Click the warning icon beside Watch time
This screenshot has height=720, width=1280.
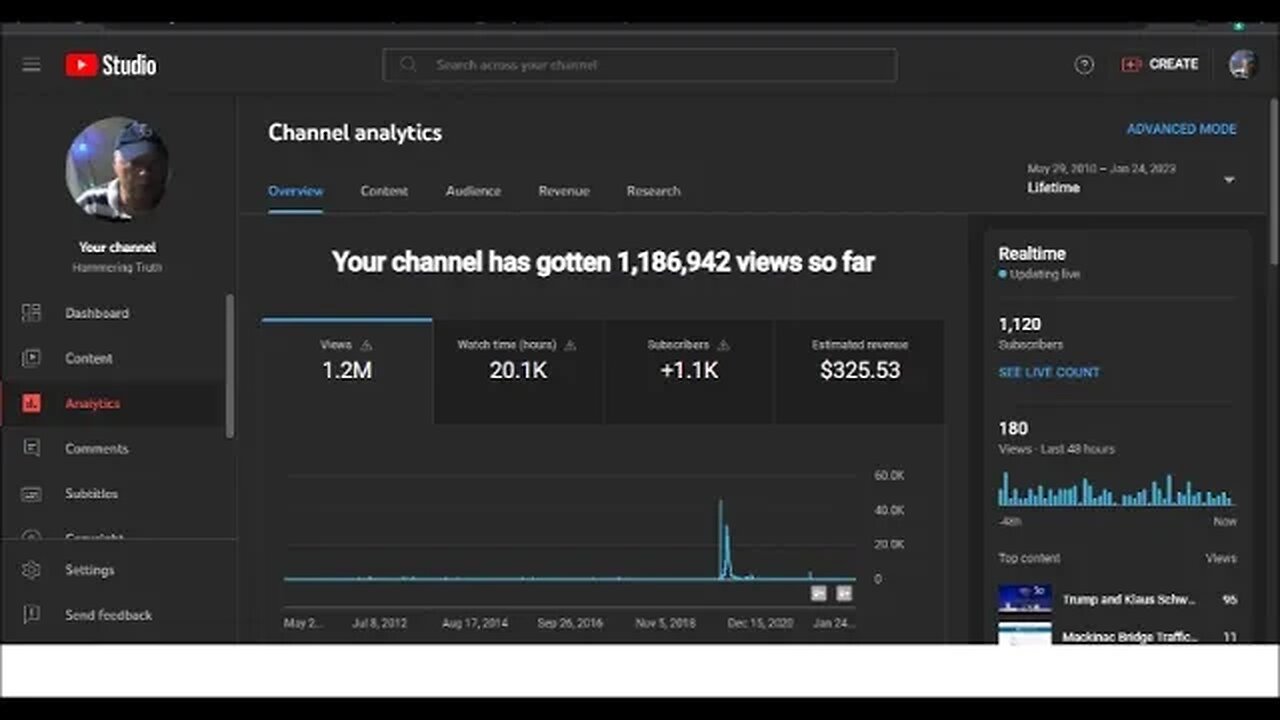click(x=570, y=345)
